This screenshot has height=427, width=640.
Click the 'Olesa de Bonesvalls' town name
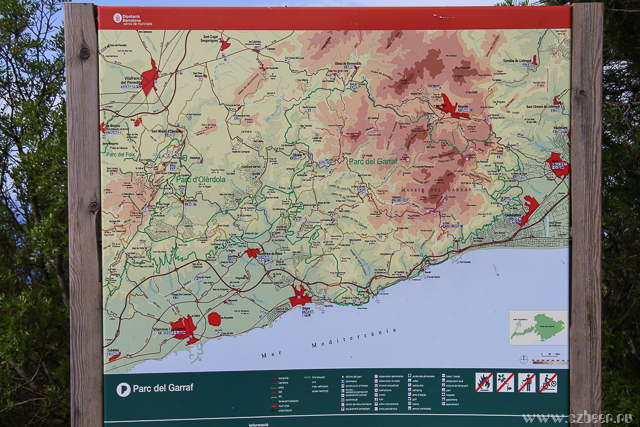tap(348, 64)
